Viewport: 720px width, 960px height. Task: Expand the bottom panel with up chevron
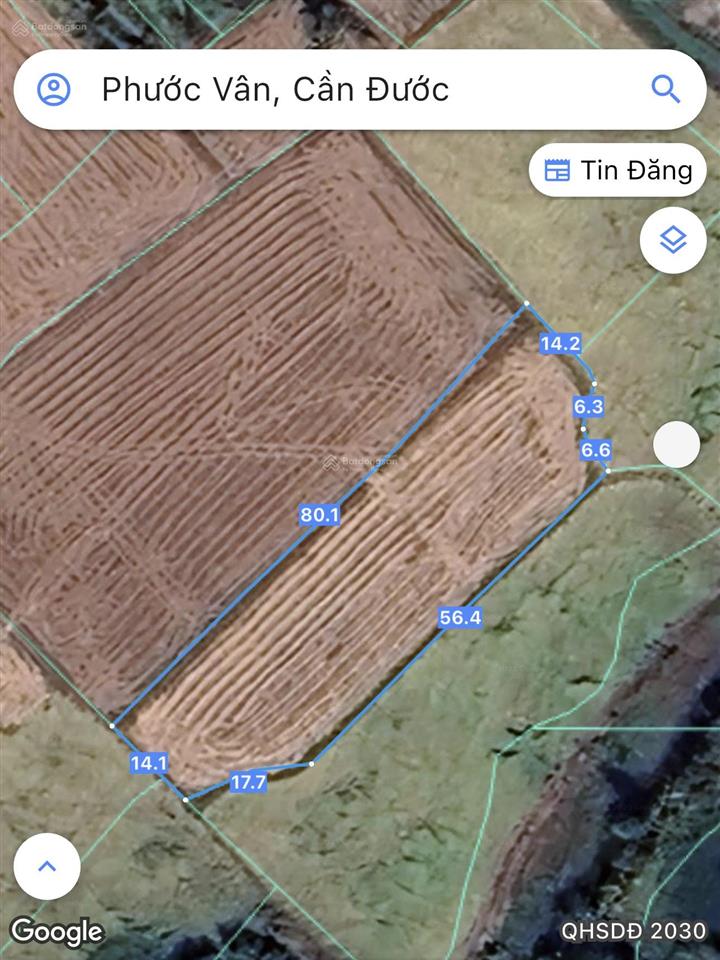coord(47,866)
